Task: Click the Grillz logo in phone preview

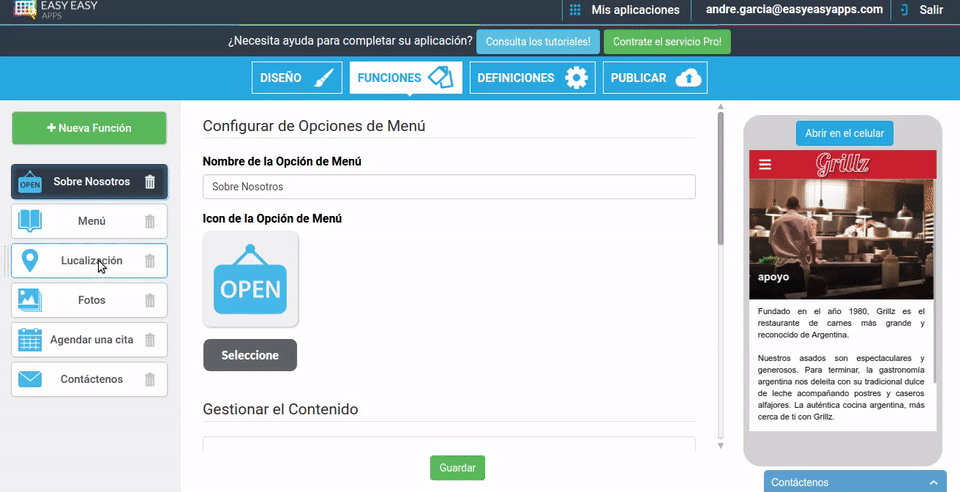Action: [x=842, y=164]
